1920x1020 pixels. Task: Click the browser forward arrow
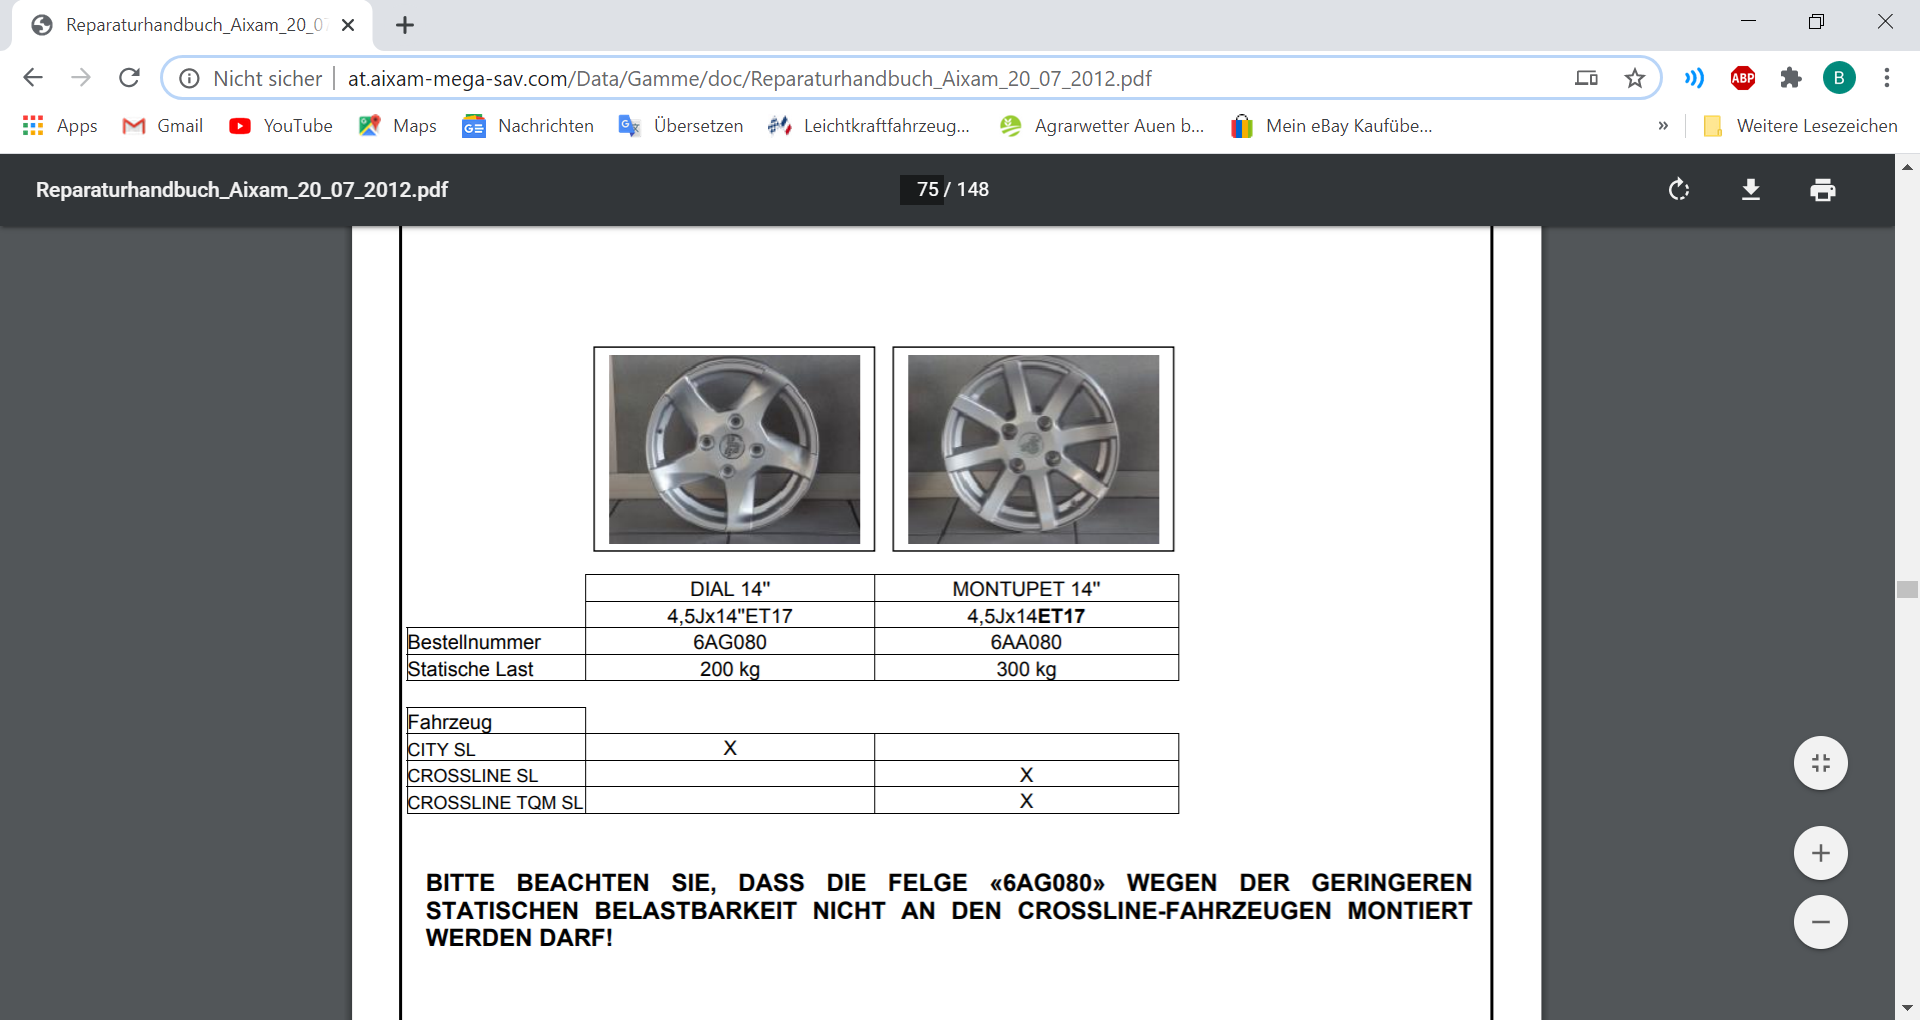(x=81, y=78)
